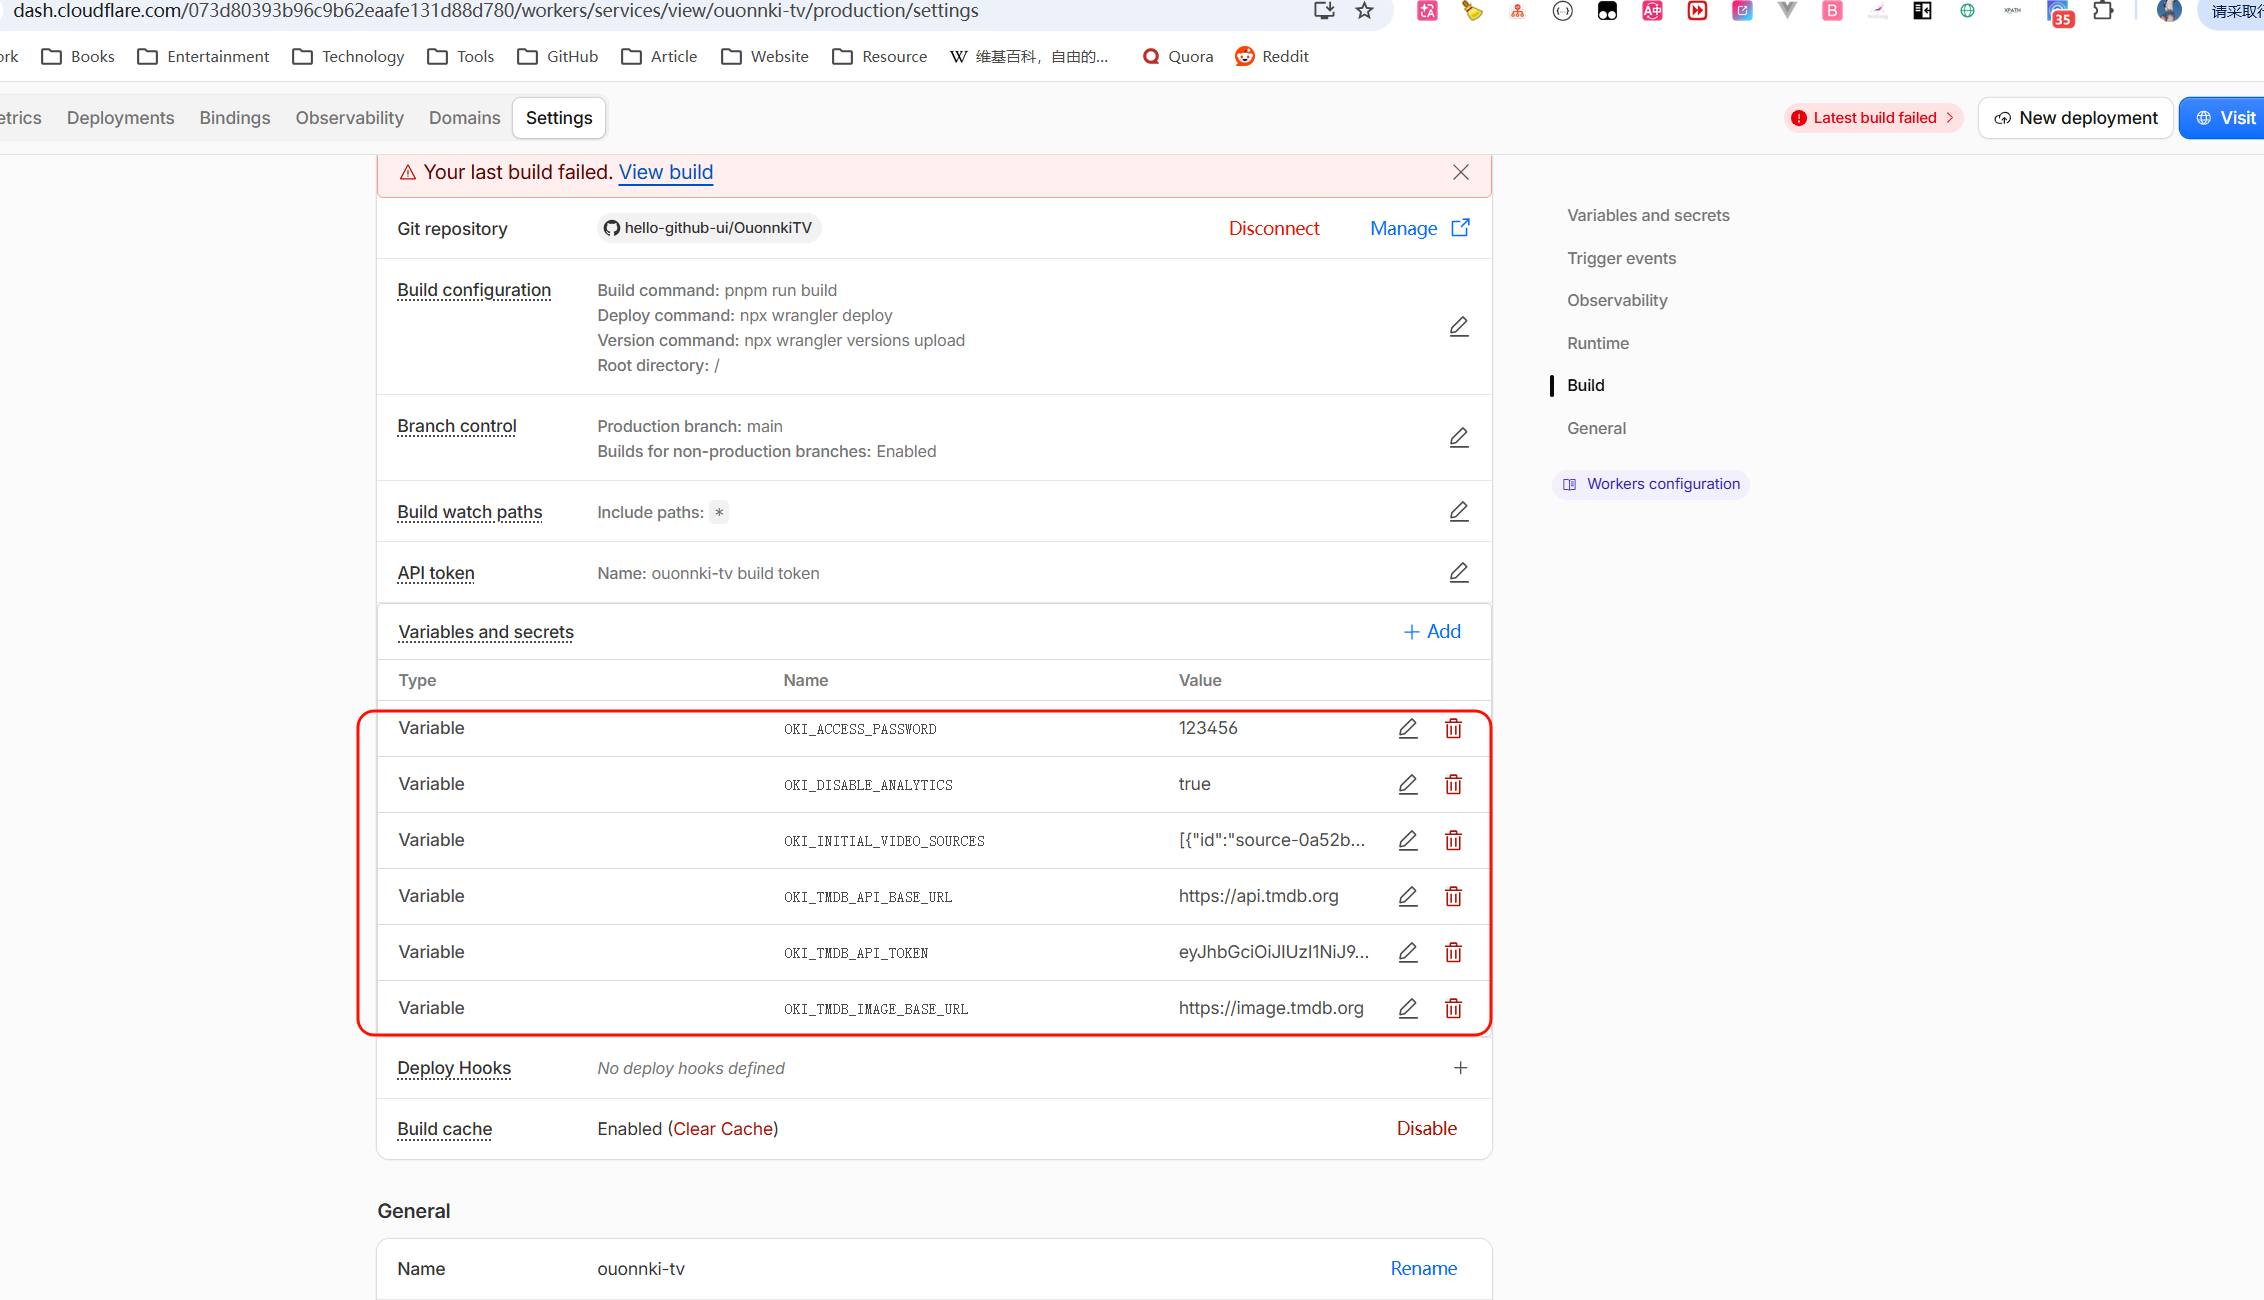
Task: Delete the OKI_ACCESS_PASSWORD variable
Action: point(1453,729)
